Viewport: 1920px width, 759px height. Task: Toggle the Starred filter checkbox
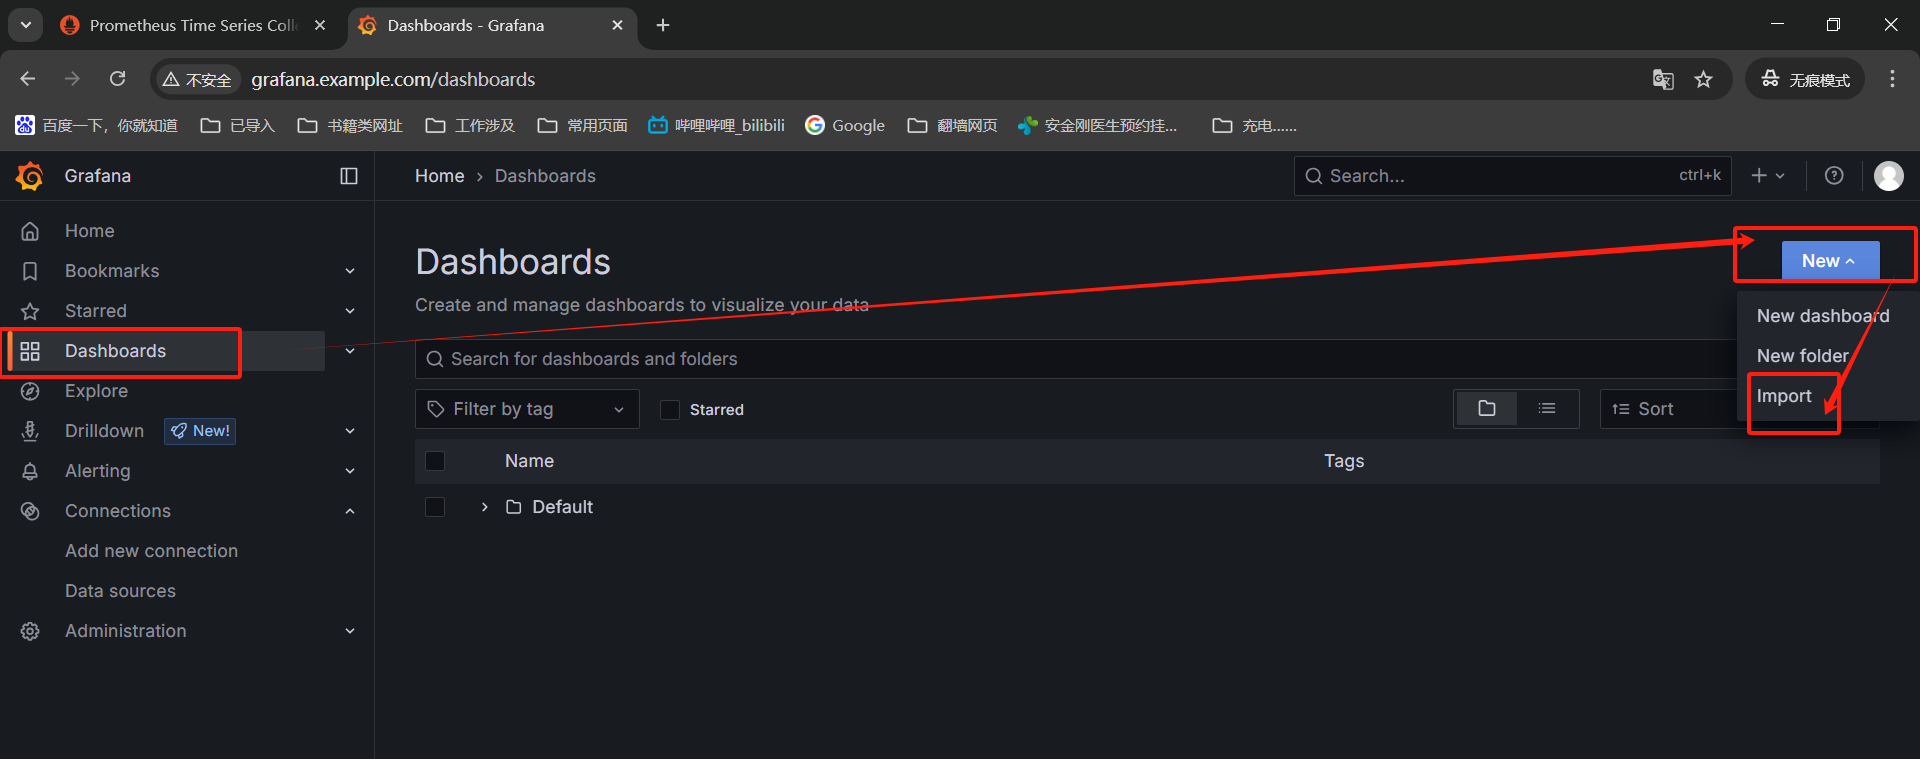pos(670,410)
